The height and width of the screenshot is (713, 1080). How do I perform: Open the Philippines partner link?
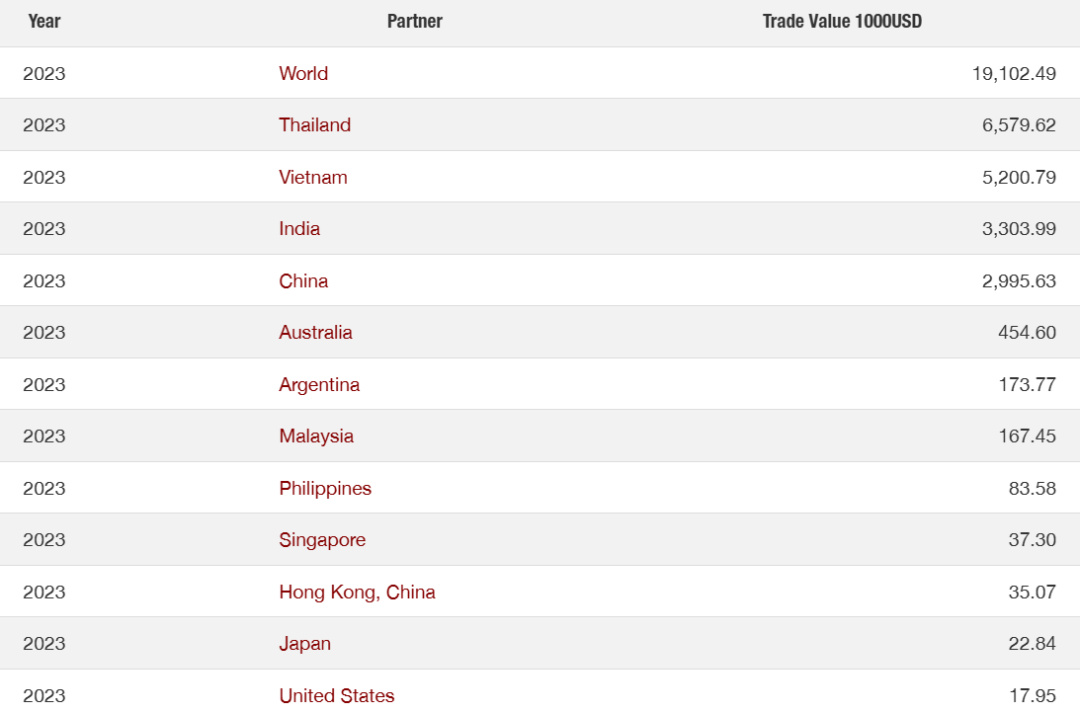click(x=325, y=488)
